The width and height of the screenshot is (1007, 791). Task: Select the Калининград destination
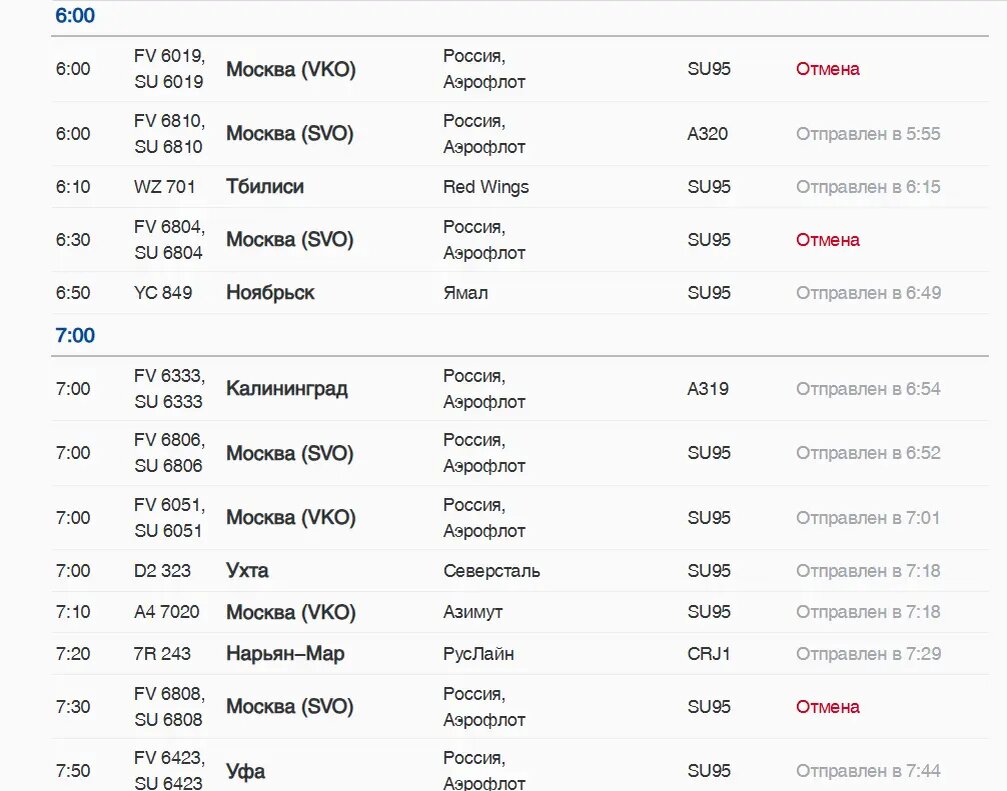[x=287, y=389]
